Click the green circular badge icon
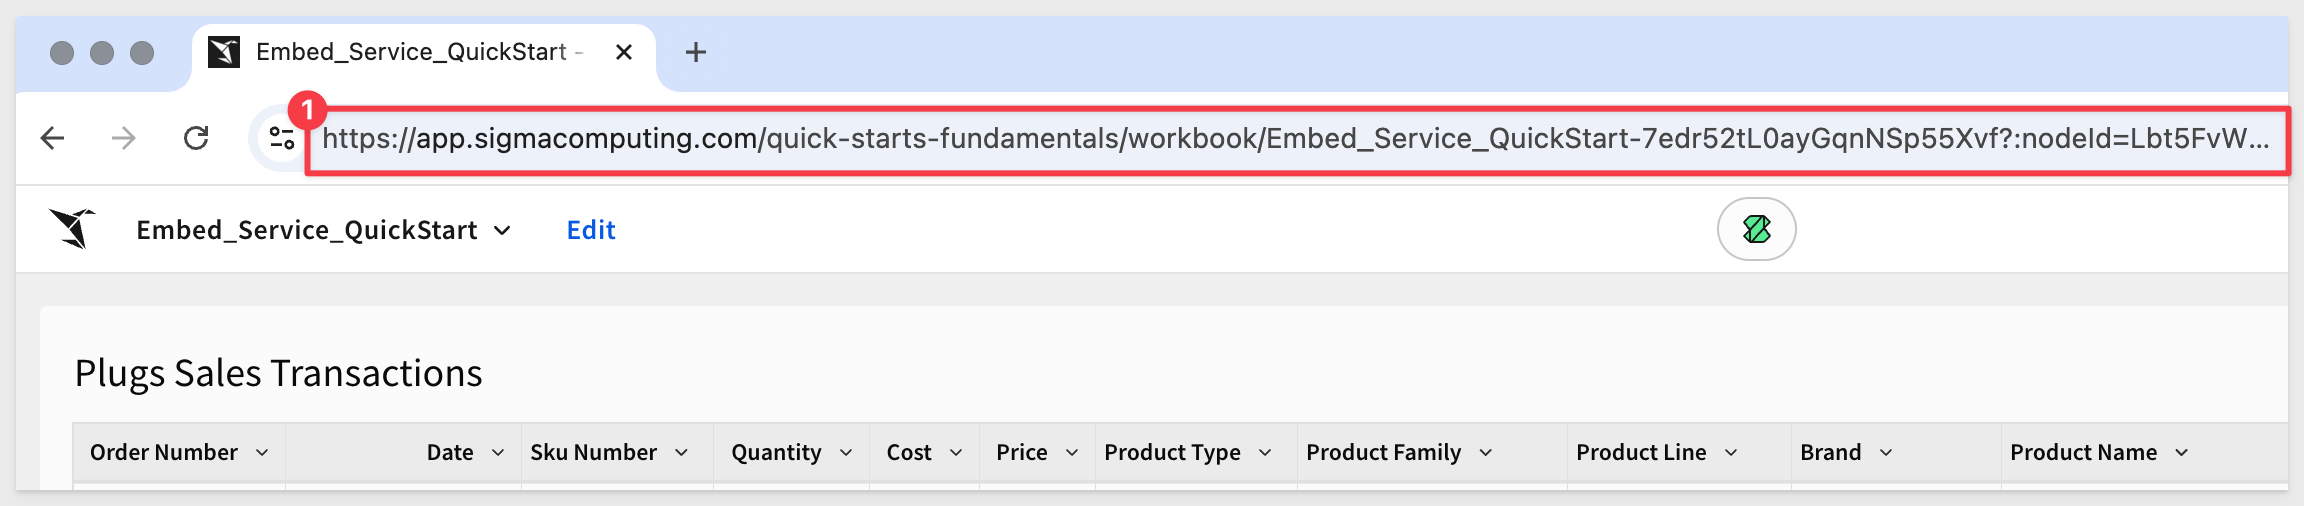This screenshot has height=506, width=2304. pyautogui.click(x=1756, y=229)
